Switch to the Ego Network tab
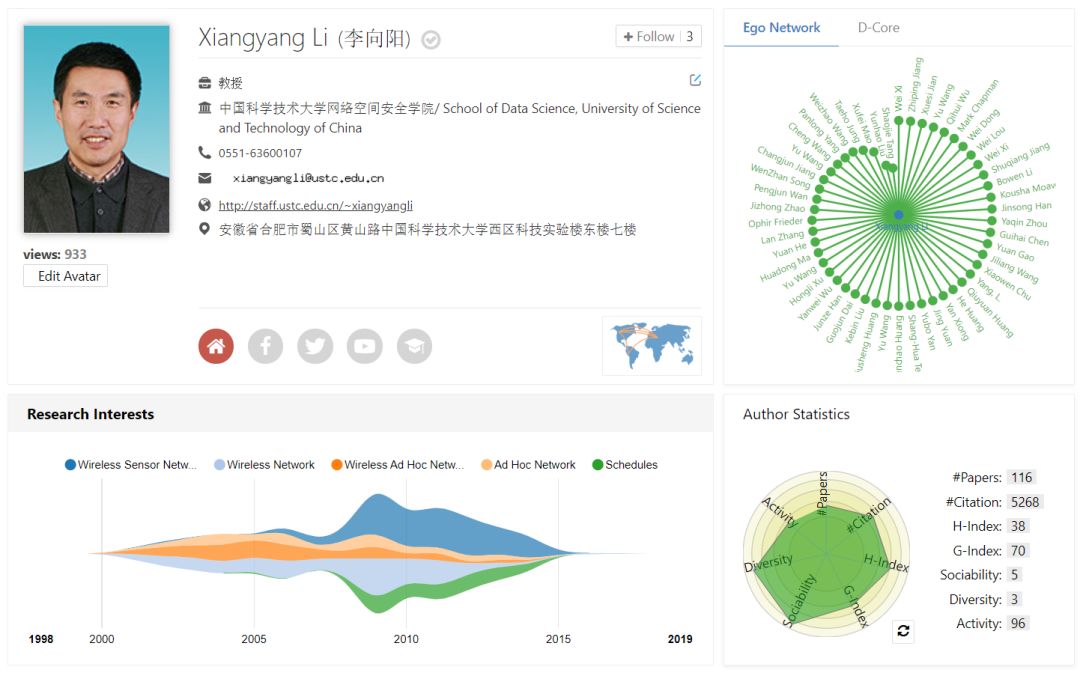1080x673 pixels. pos(781,28)
